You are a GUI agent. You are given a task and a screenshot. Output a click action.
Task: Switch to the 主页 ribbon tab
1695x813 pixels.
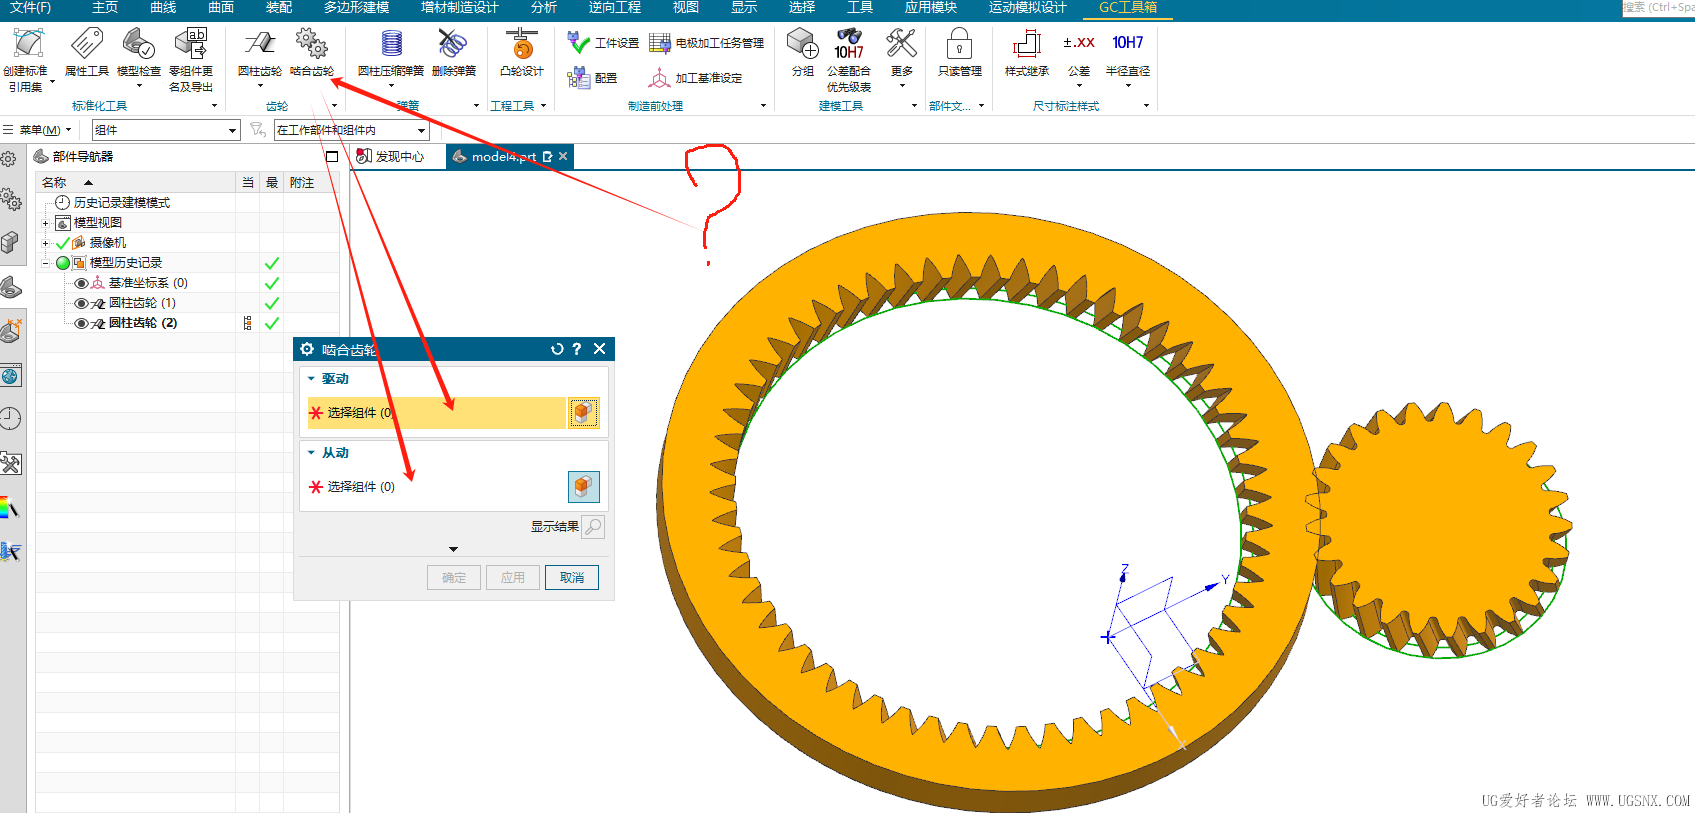105,8
